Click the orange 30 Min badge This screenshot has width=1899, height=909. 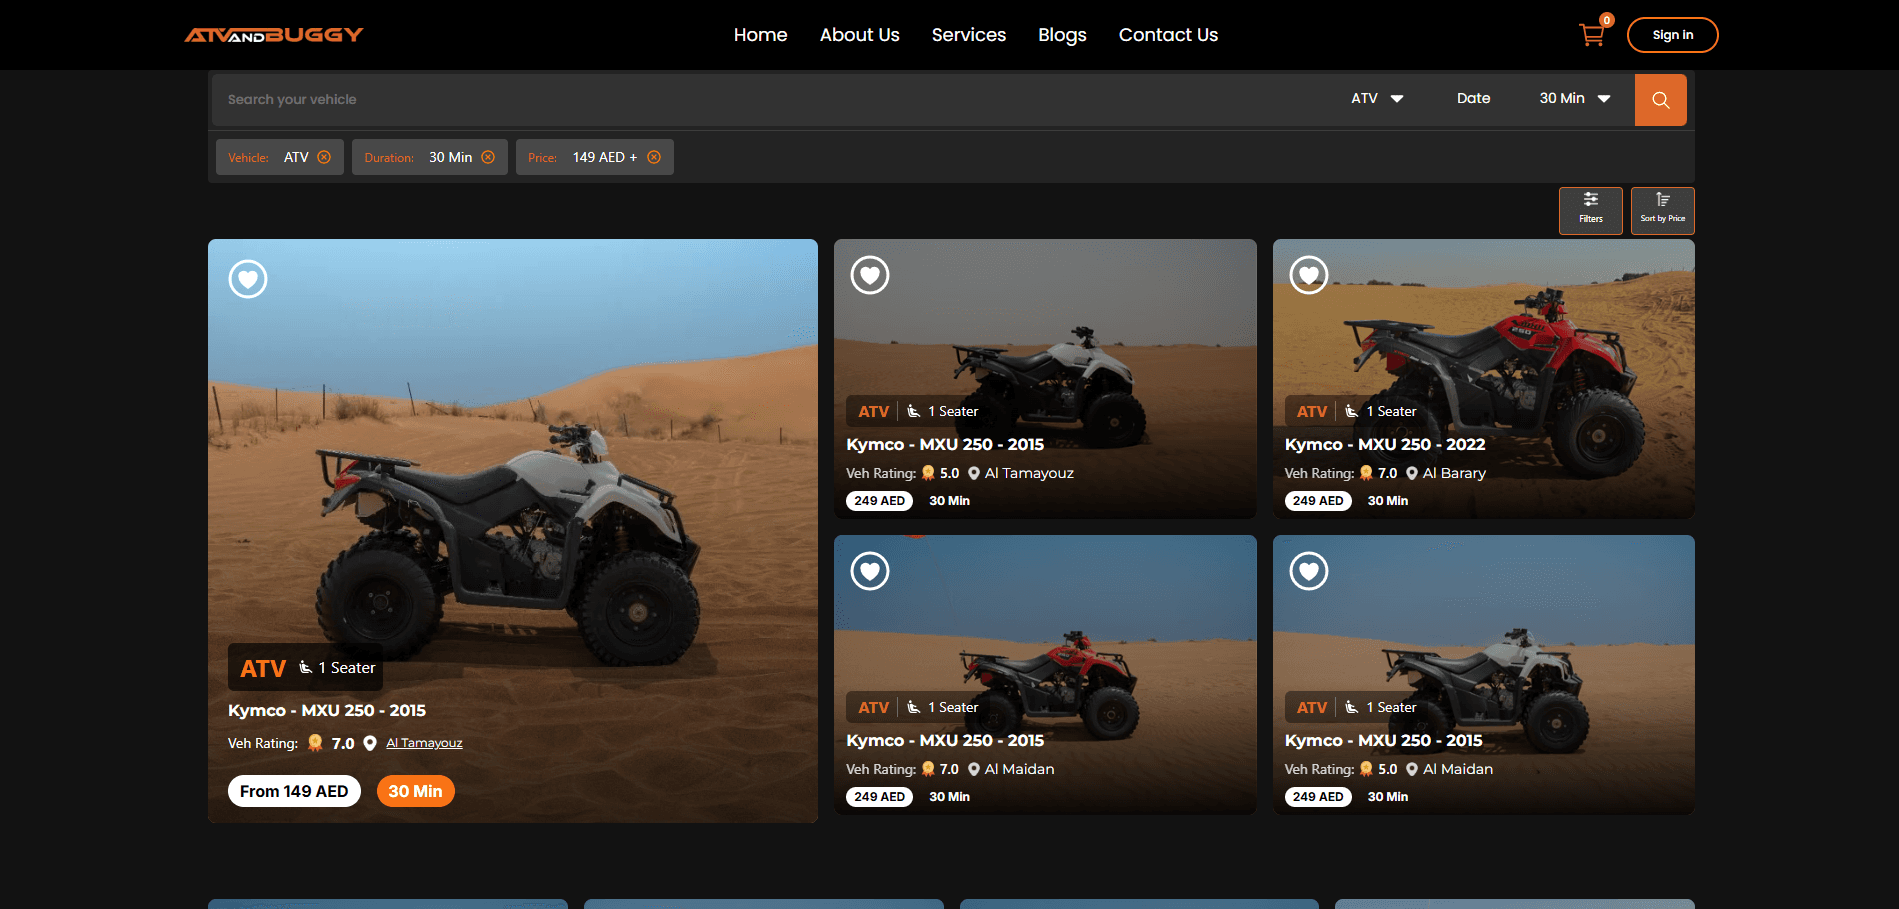[x=415, y=791]
